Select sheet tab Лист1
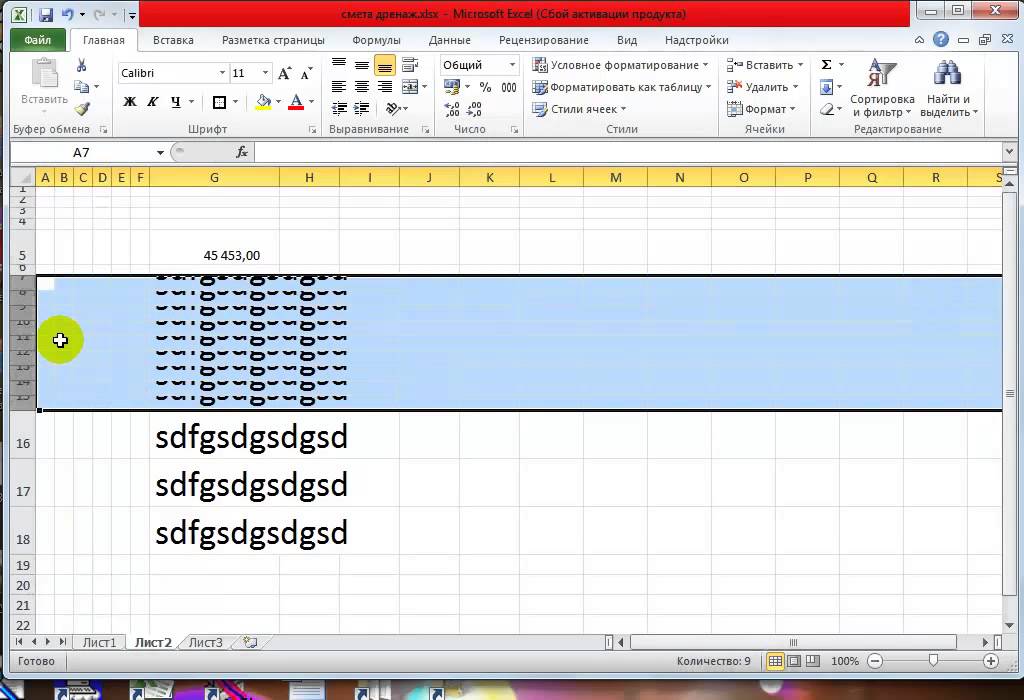1024x700 pixels. (x=99, y=643)
